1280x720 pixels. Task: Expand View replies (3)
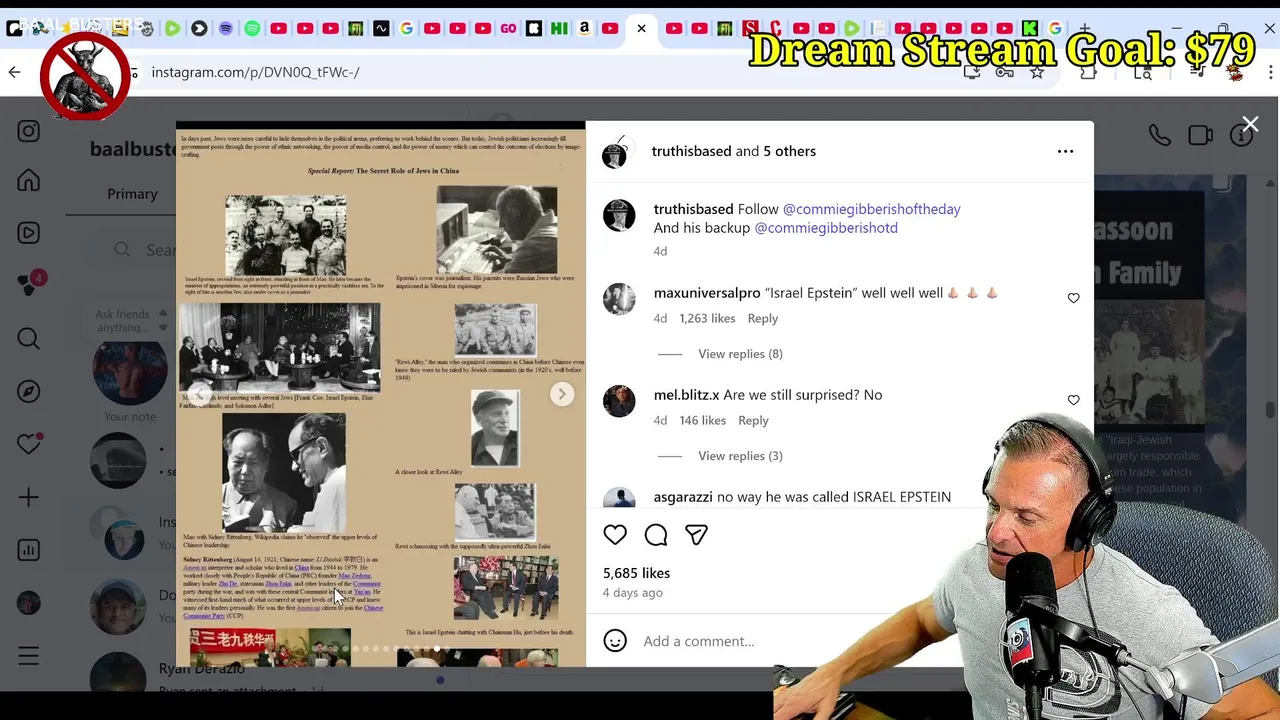click(x=740, y=456)
